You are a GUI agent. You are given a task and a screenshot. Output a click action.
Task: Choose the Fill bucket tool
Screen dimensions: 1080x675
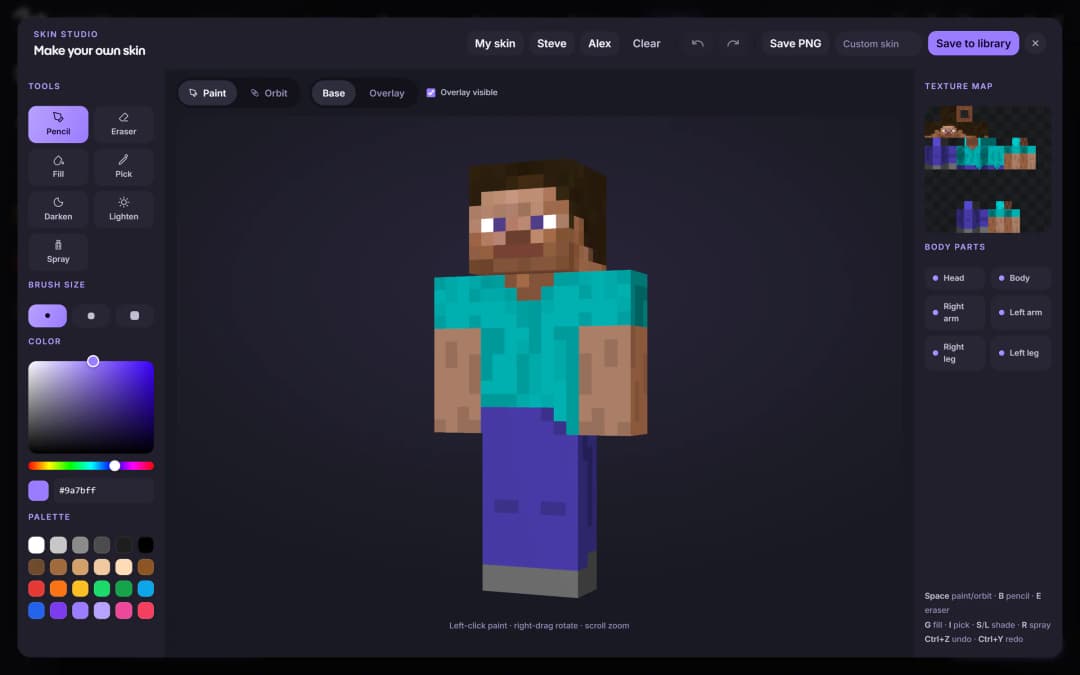coord(58,167)
